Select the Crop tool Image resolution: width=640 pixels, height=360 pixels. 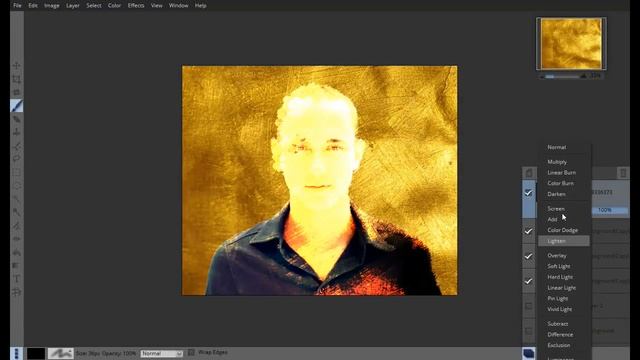pyautogui.click(x=16, y=79)
